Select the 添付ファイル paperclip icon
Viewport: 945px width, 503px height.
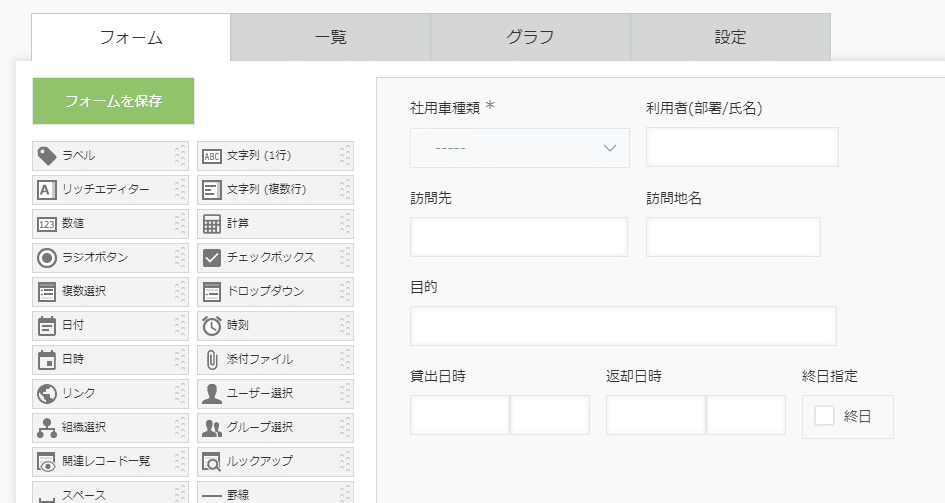(212, 360)
